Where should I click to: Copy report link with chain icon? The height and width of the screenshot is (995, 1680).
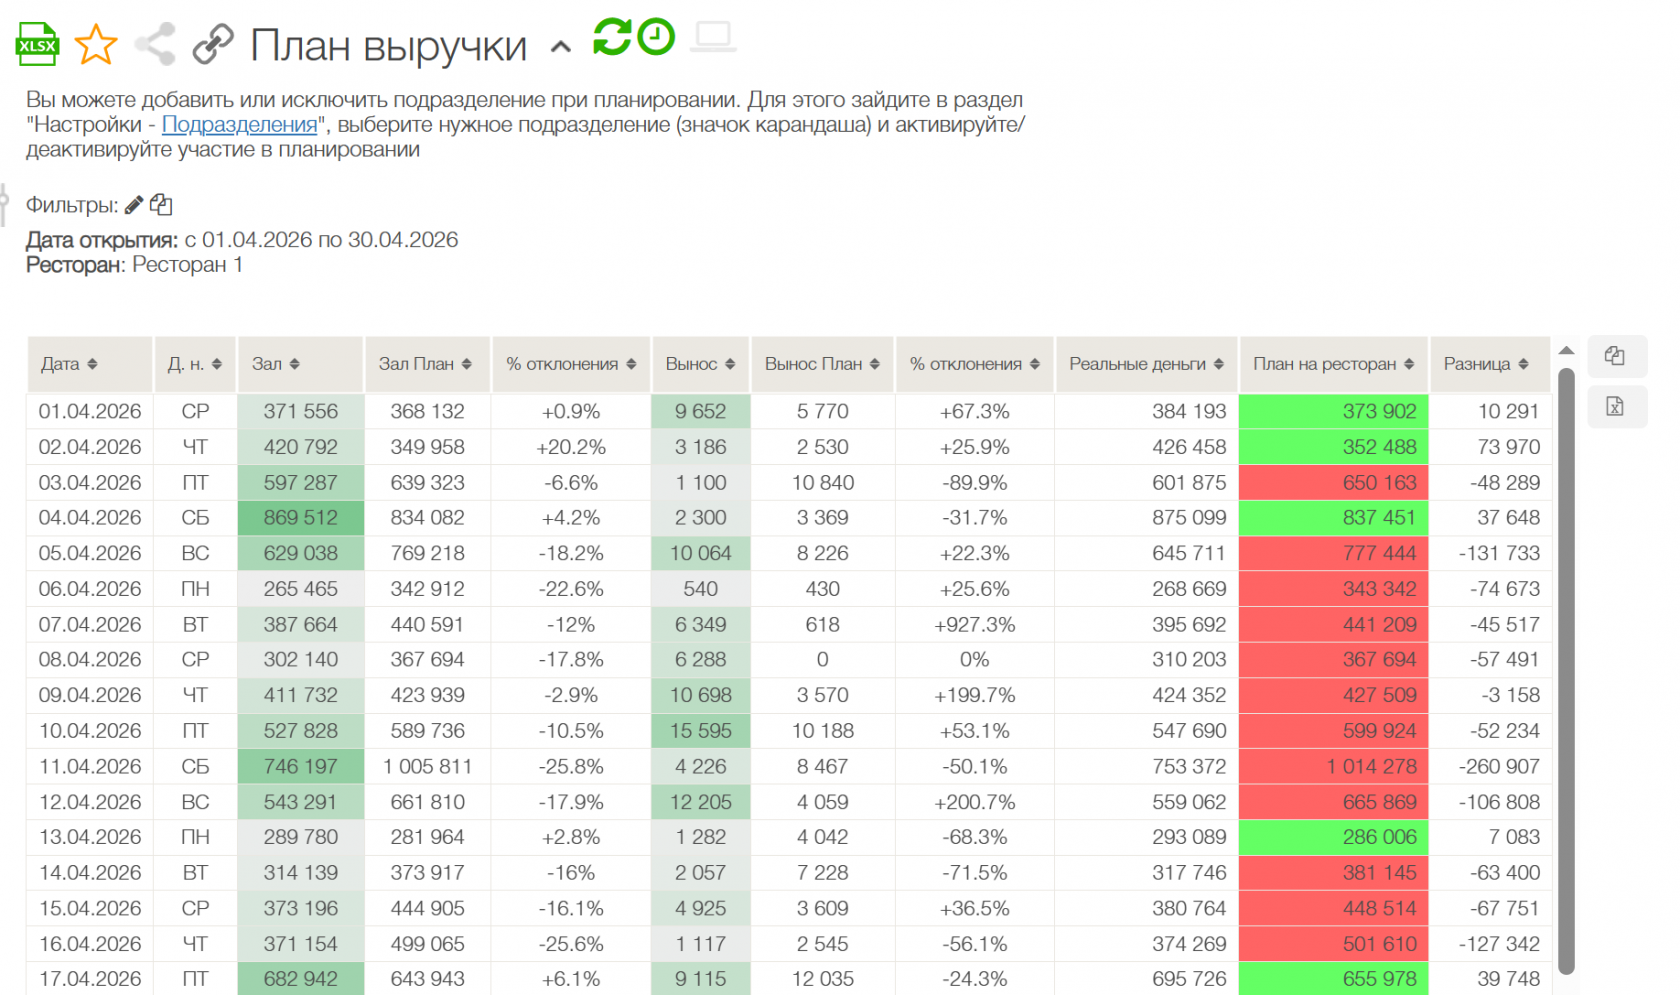click(212, 44)
